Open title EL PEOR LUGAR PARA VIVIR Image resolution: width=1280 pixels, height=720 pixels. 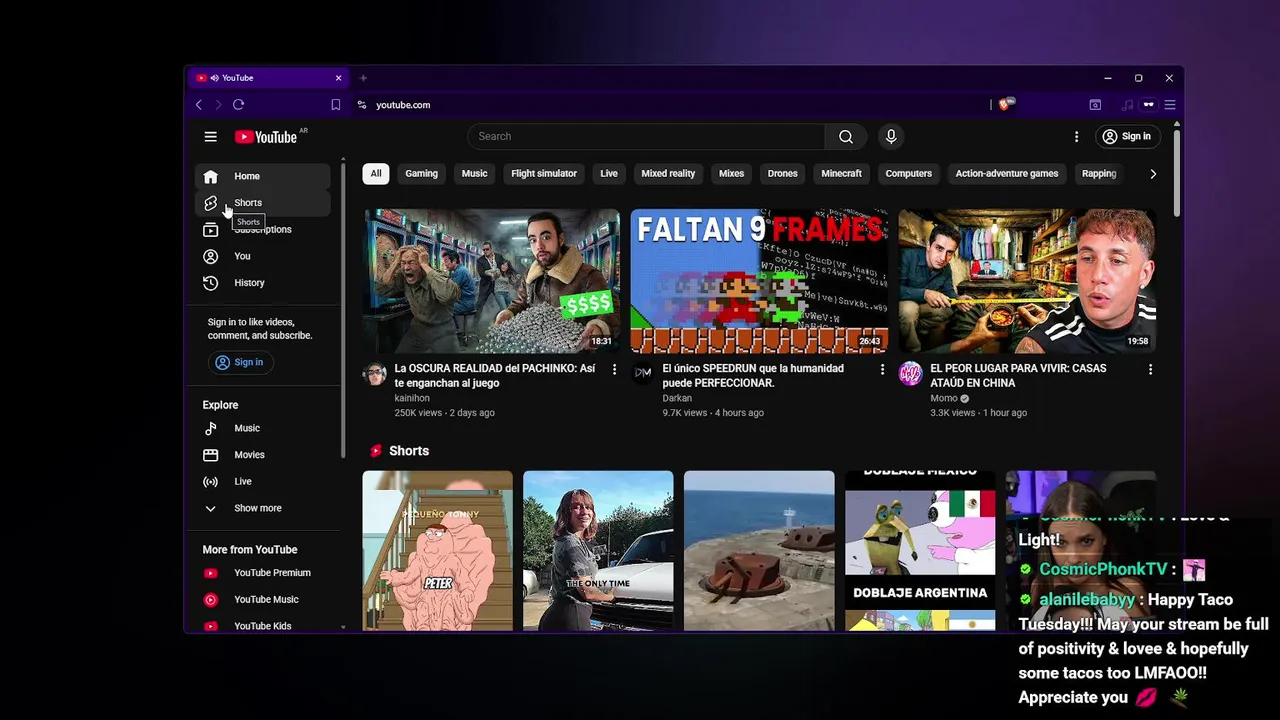coord(1018,376)
